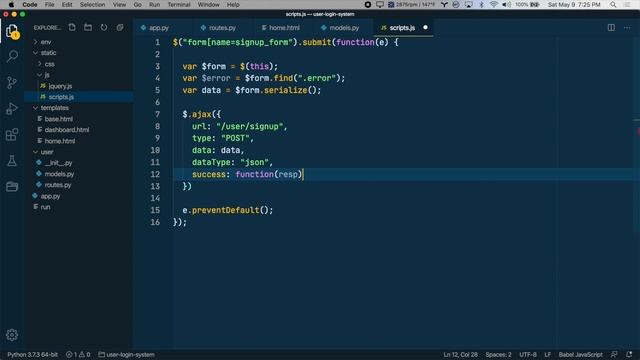Screen dimensions: 640x360
Task: Open the folder icon view in activity bar
Action: click(12, 187)
